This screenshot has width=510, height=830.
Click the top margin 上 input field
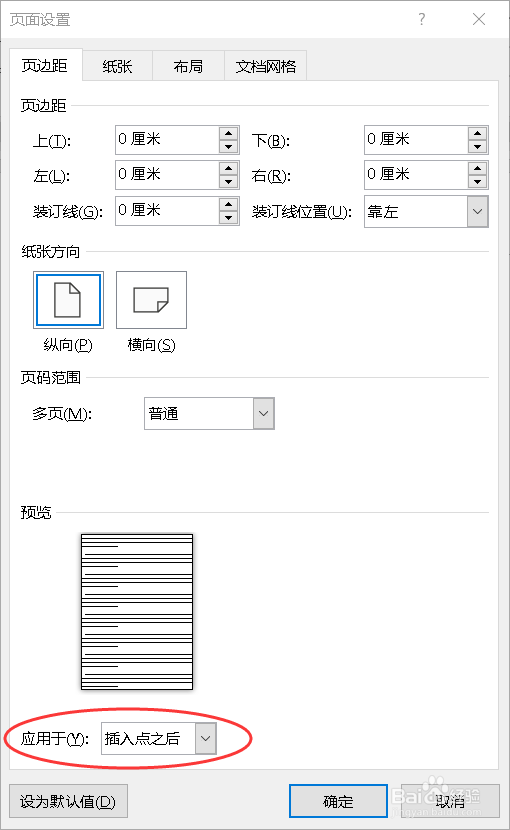(167, 140)
